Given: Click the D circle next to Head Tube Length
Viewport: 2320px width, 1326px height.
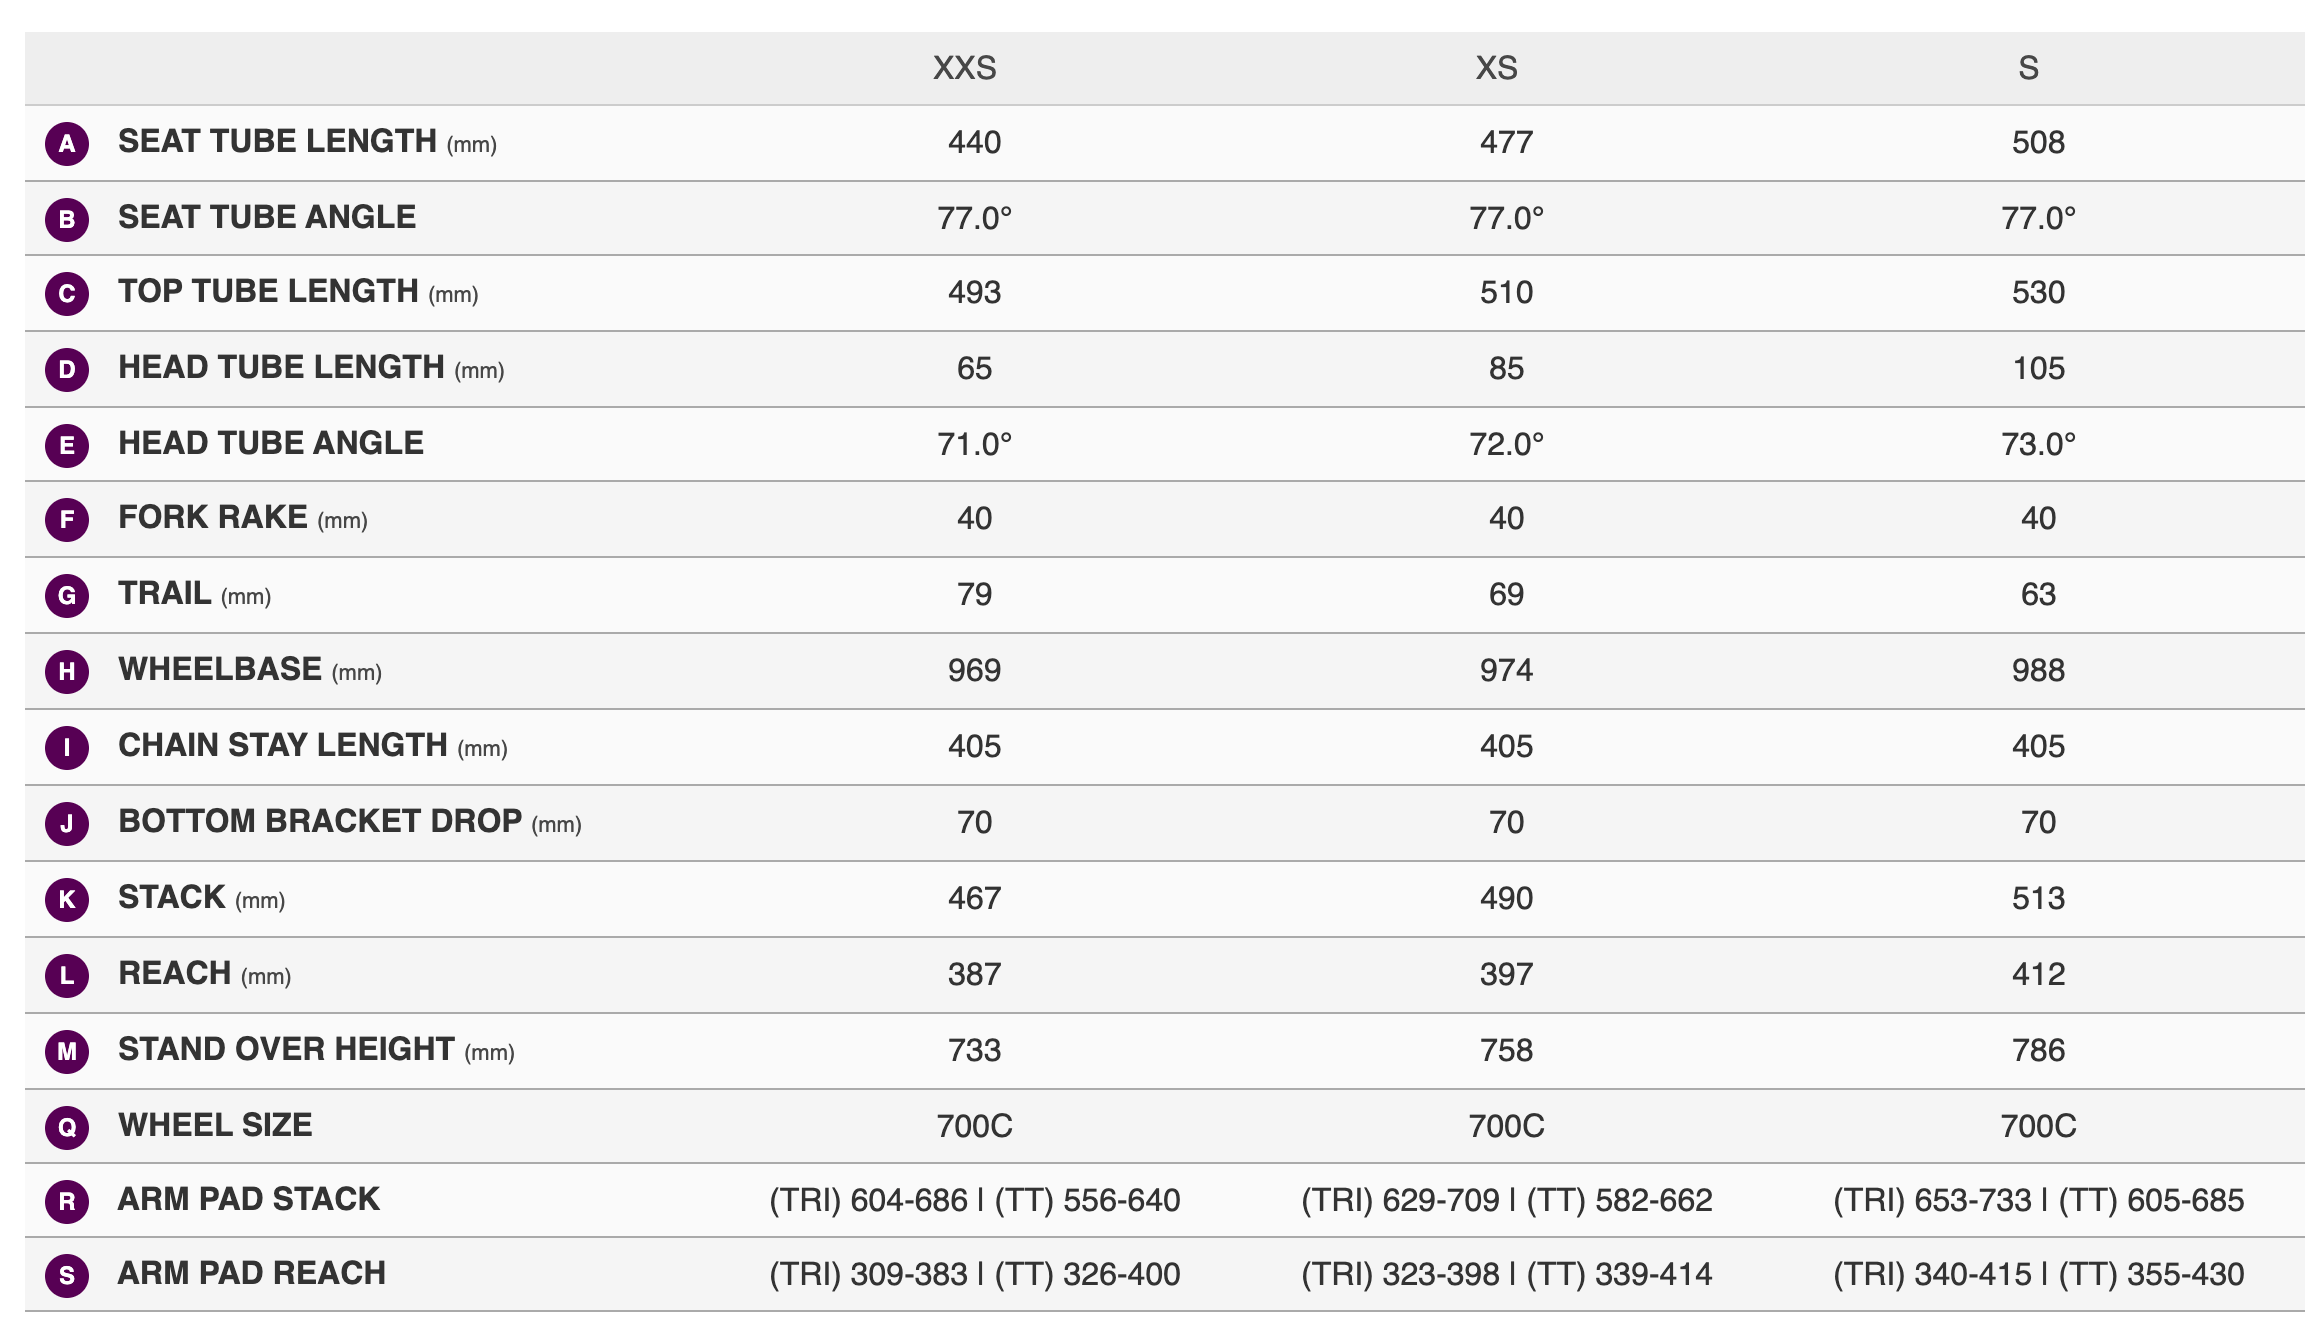Looking at the screenshot, I should point(67,369).
